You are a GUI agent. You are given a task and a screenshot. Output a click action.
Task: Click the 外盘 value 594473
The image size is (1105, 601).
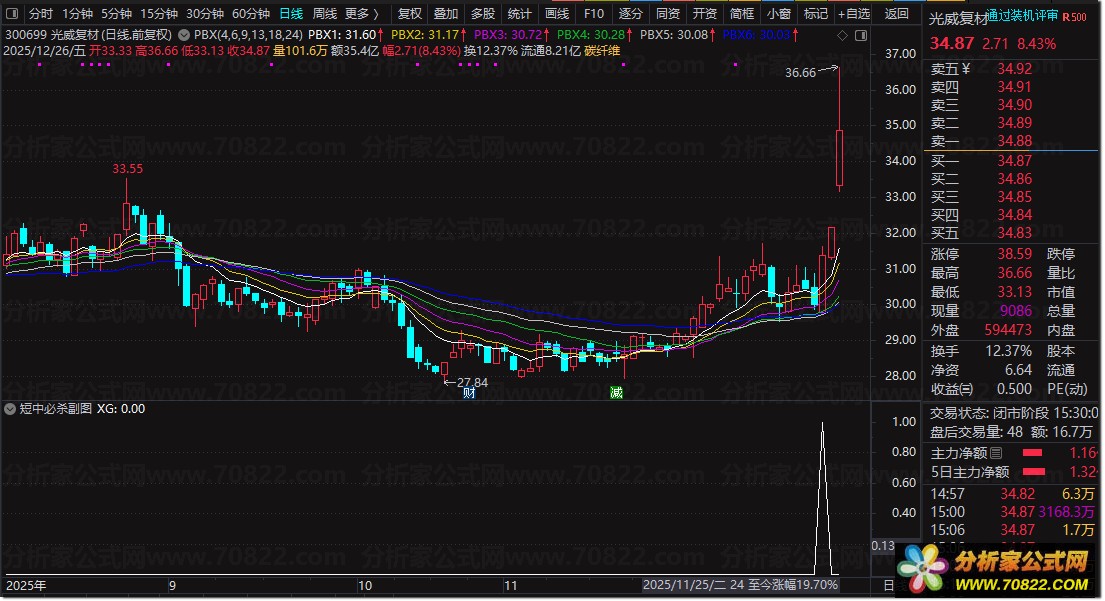1008,330
